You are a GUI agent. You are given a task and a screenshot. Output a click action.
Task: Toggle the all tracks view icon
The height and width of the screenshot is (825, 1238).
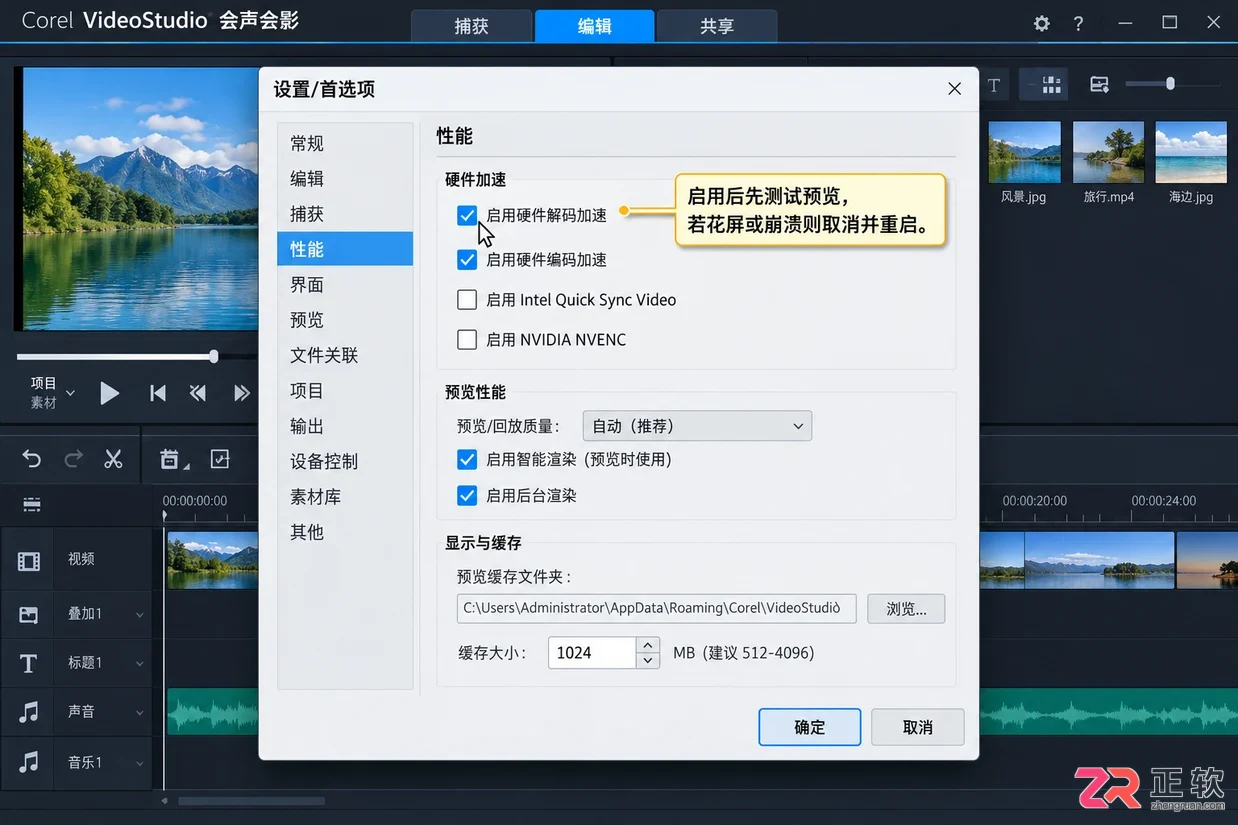coord(32,505)
